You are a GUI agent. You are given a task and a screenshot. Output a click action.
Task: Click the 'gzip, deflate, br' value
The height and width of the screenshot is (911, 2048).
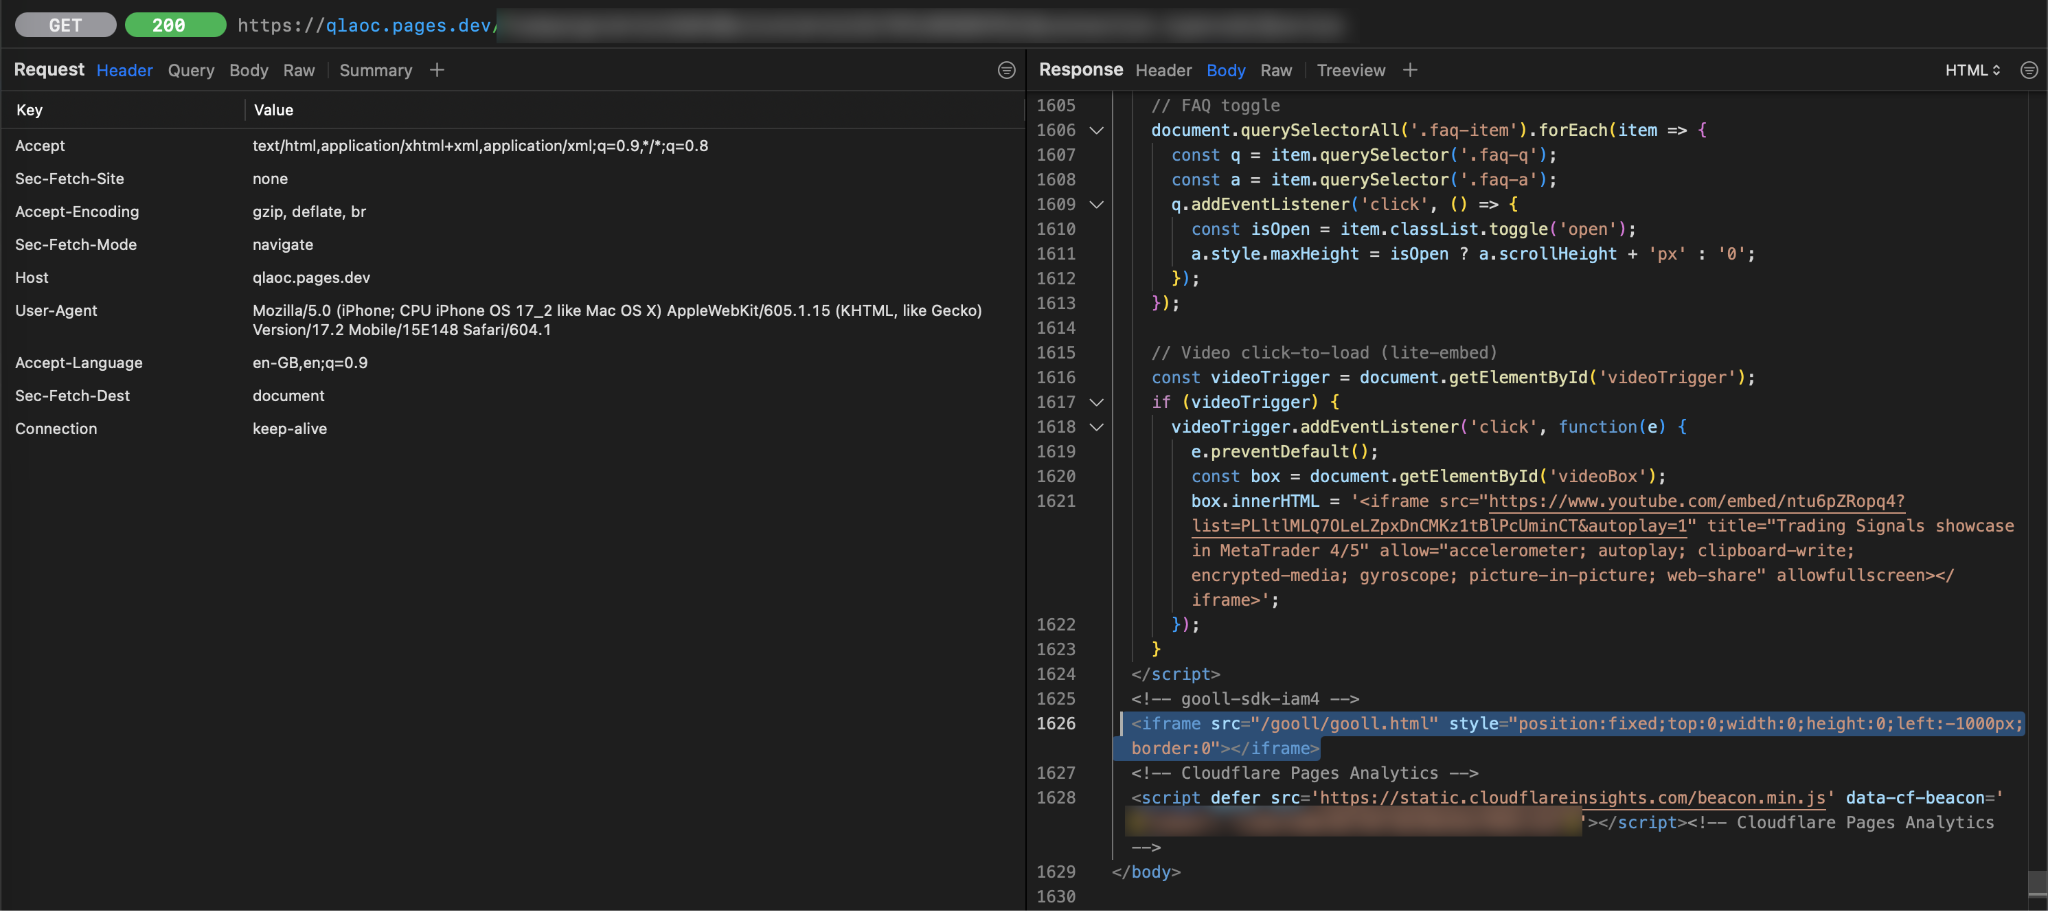coord(309,212)
